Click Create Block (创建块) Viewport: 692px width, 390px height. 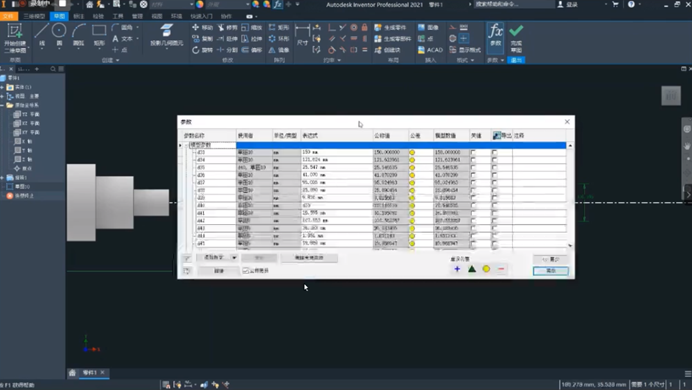[x=387, y=50]
